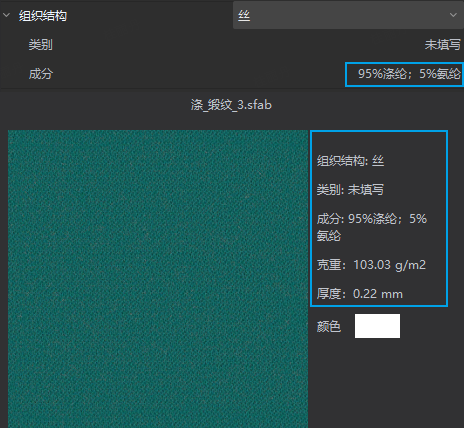Open the white 颜色 color swatch
This screenshot has width=464, height=428.
click(377, 326)
